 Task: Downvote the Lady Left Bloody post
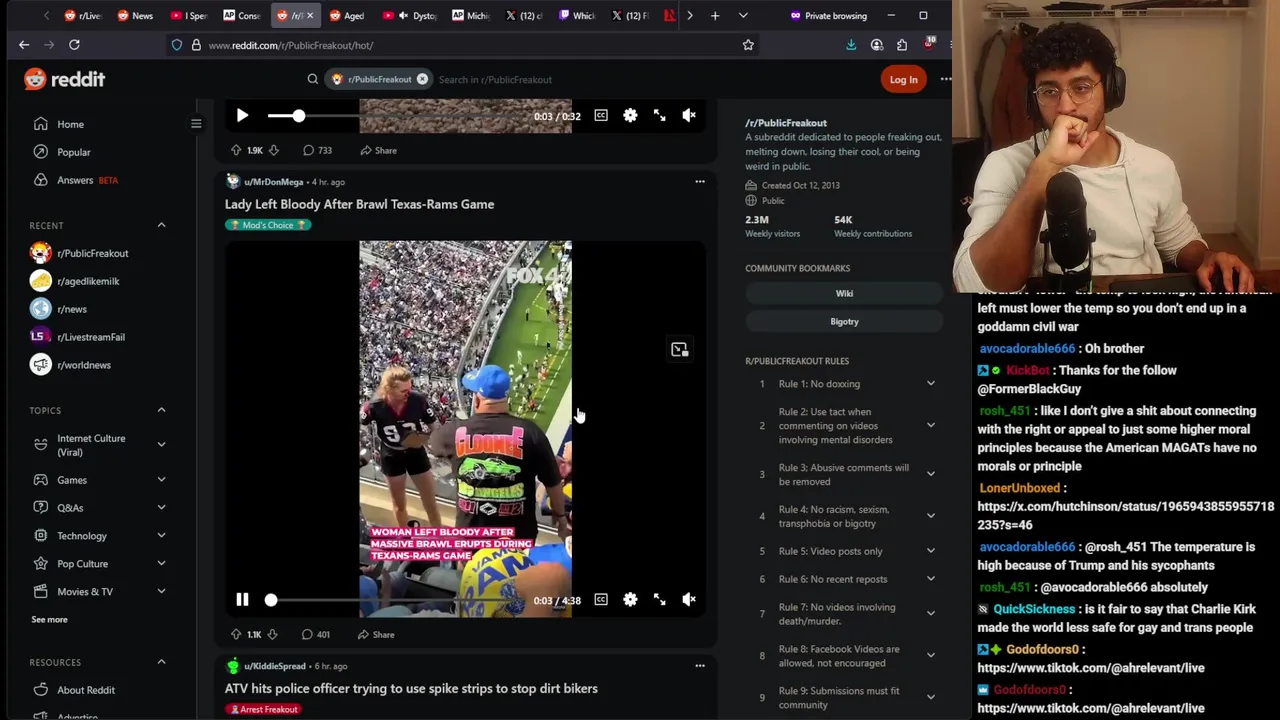pyautogui.click(x=272, y=634)
